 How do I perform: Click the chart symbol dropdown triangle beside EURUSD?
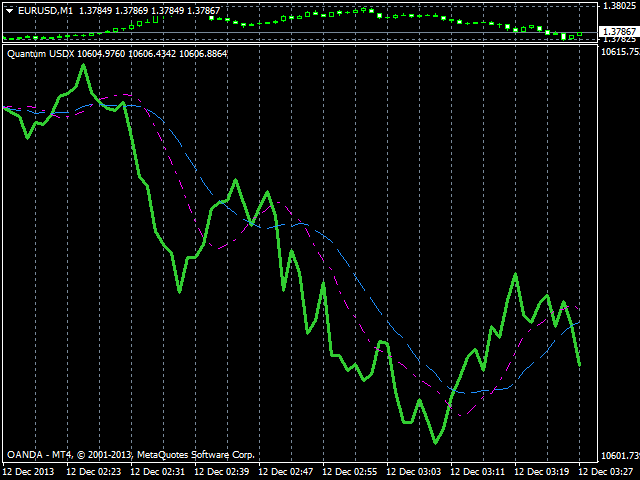pyautogui.click(x=9, y=10)
